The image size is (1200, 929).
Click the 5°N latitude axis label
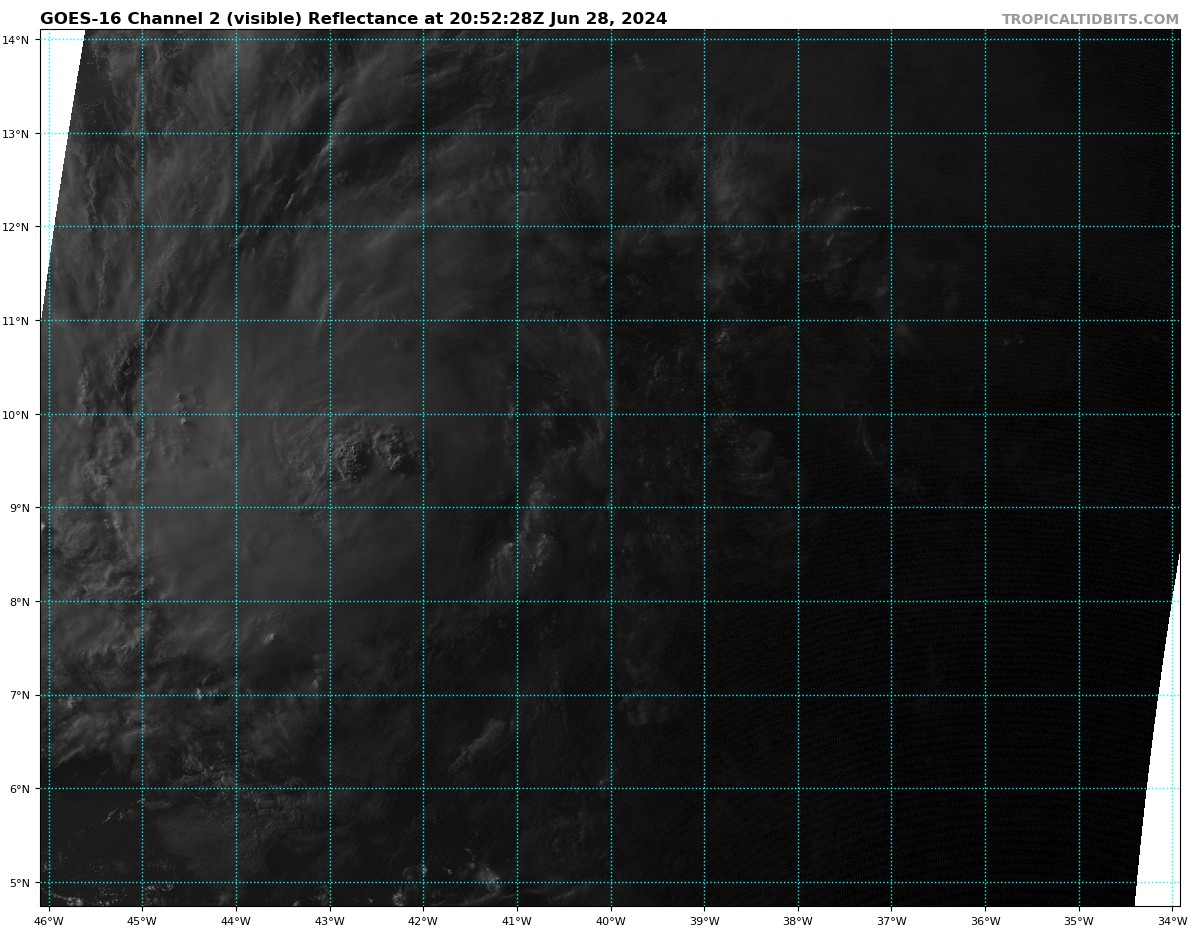(x=21, y=883)
